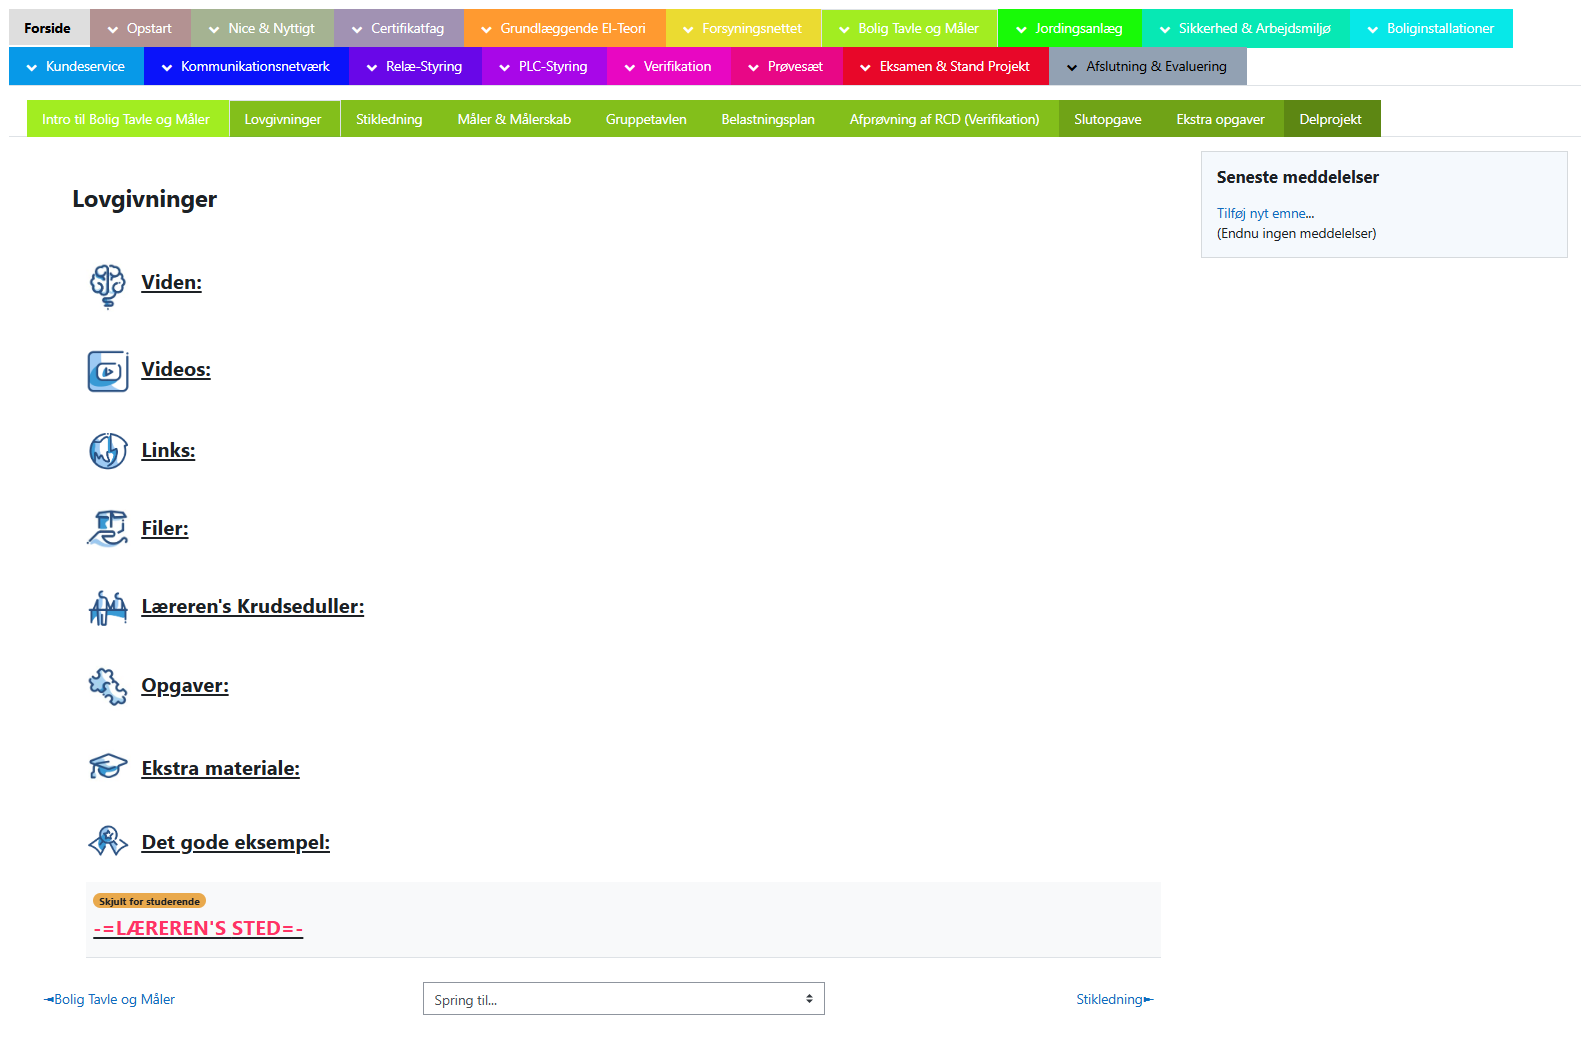This screenshot has height=1037, width=1583.
Task: Open the Gruppetavlen tab
Action: [x=645, y=119]
